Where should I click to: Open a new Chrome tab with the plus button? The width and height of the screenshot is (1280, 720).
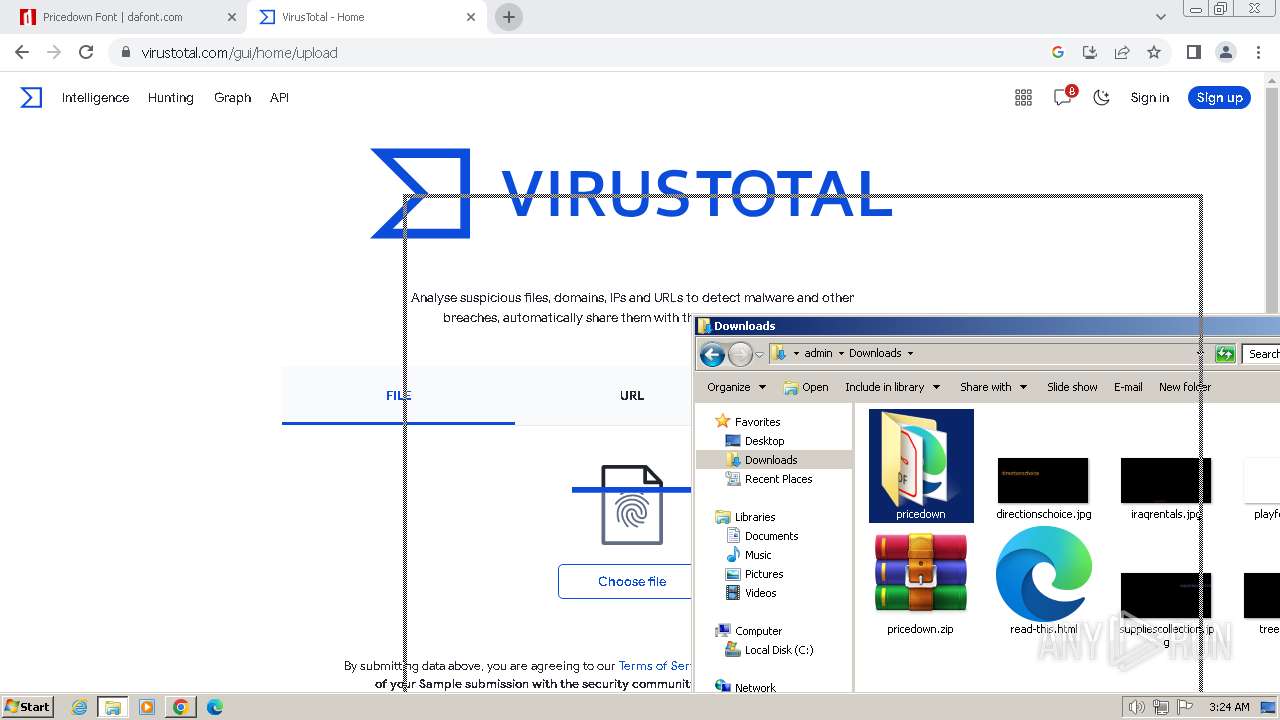coord(508,17)
